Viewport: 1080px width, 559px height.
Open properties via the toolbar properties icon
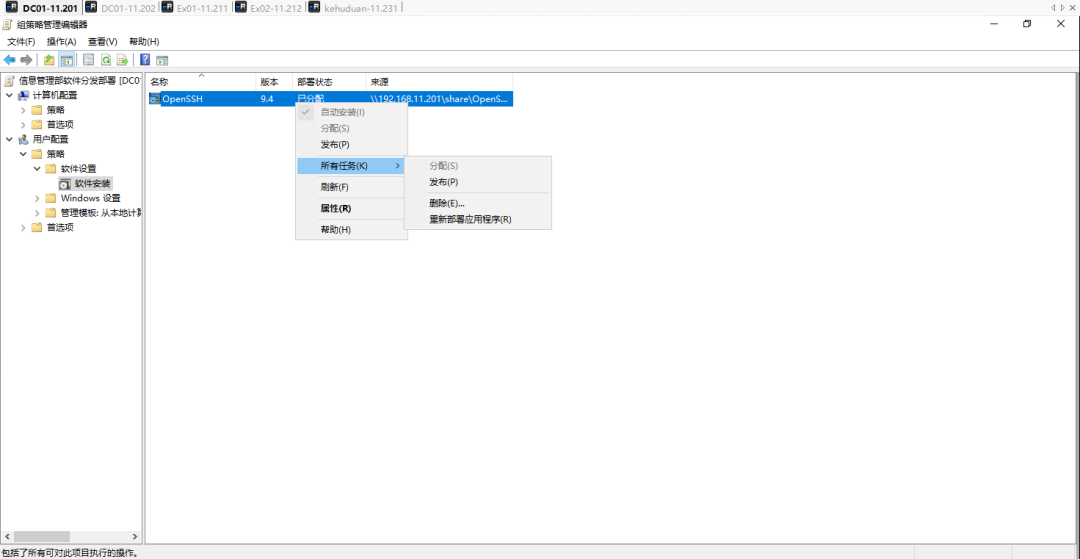click(89, 60)
